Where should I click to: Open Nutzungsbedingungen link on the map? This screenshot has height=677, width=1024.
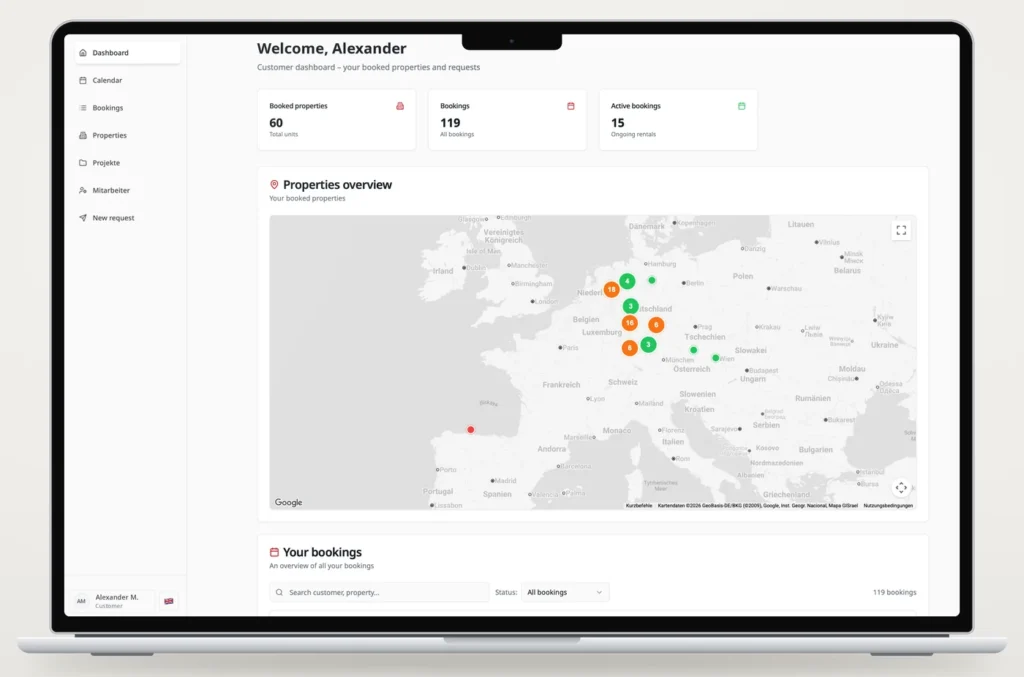tap(888, 505)
